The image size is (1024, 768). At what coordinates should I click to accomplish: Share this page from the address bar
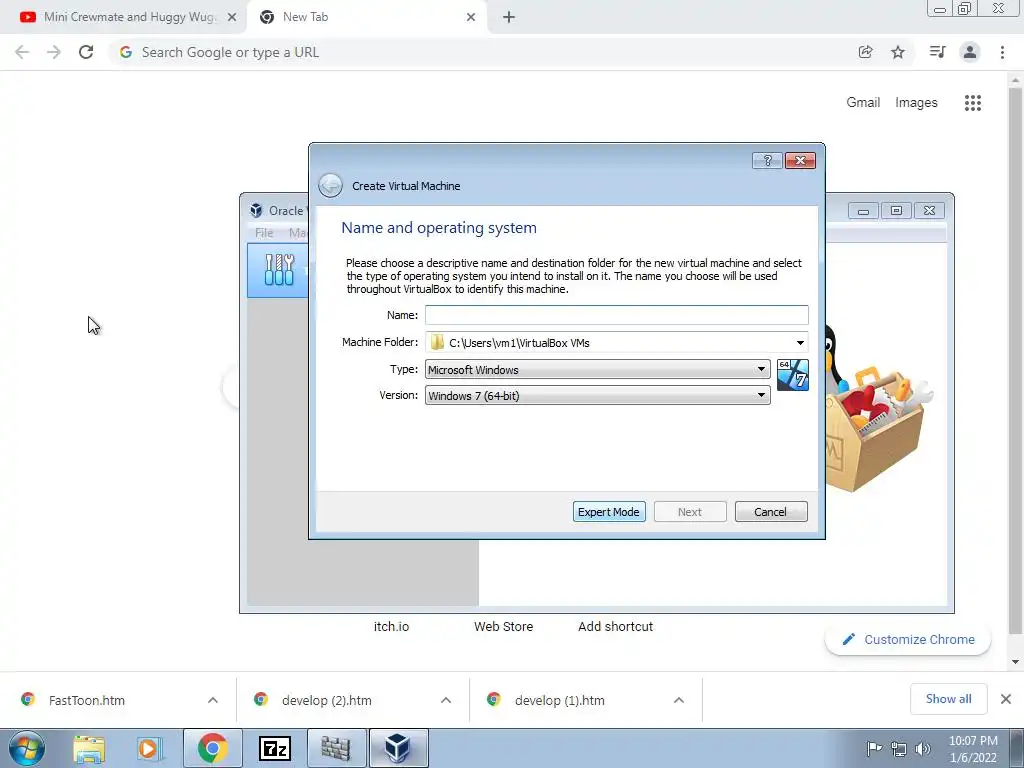click(x=865, y=52)
